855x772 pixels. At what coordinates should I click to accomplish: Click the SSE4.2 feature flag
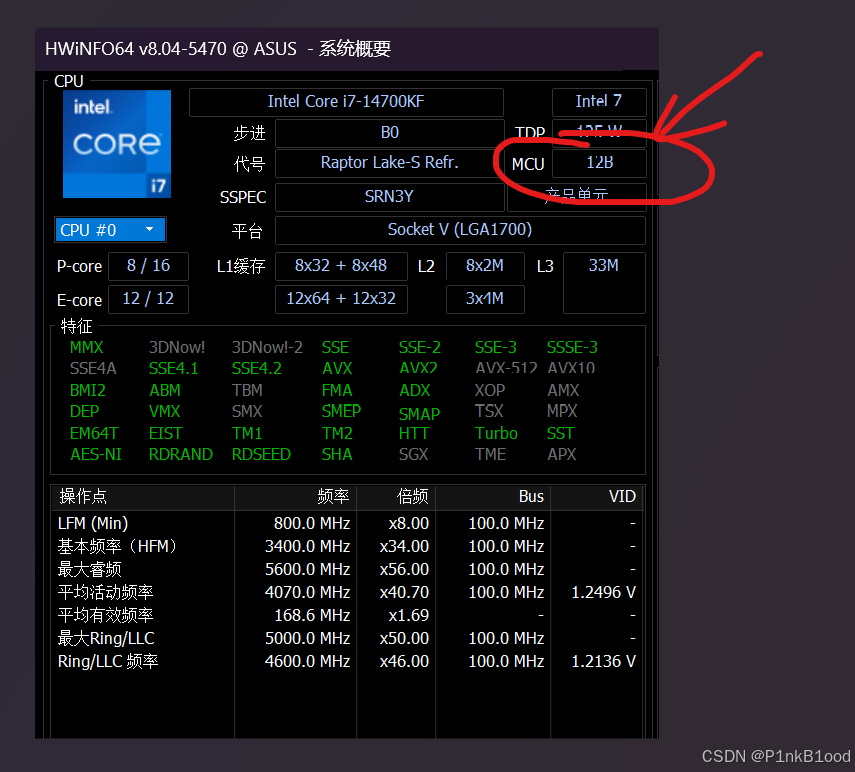coord(256,369)
